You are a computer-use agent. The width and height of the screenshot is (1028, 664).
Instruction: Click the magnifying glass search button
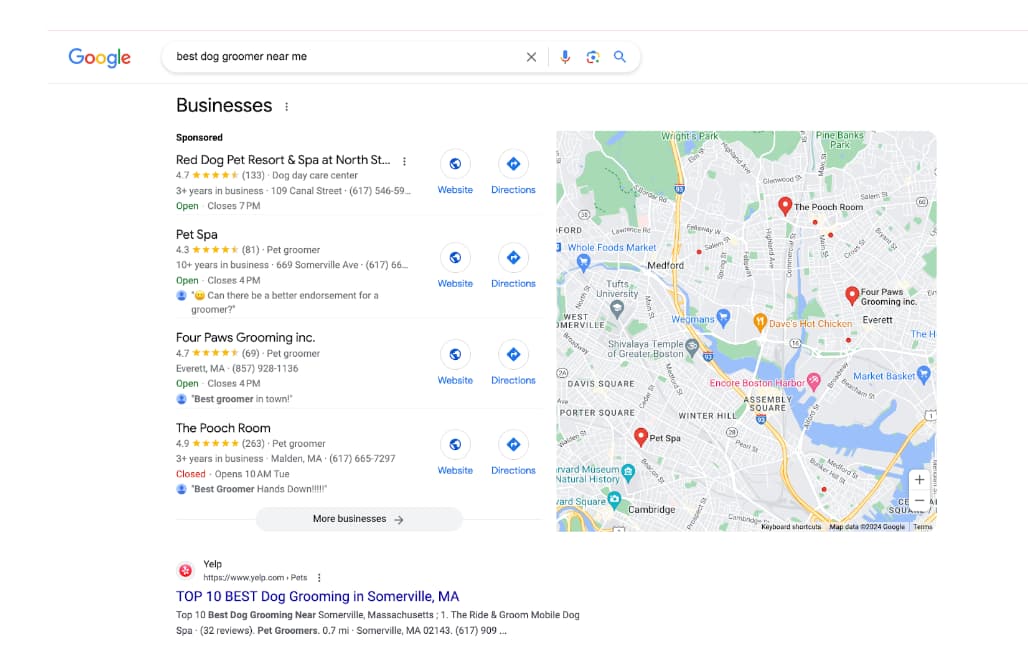point(620,57)
